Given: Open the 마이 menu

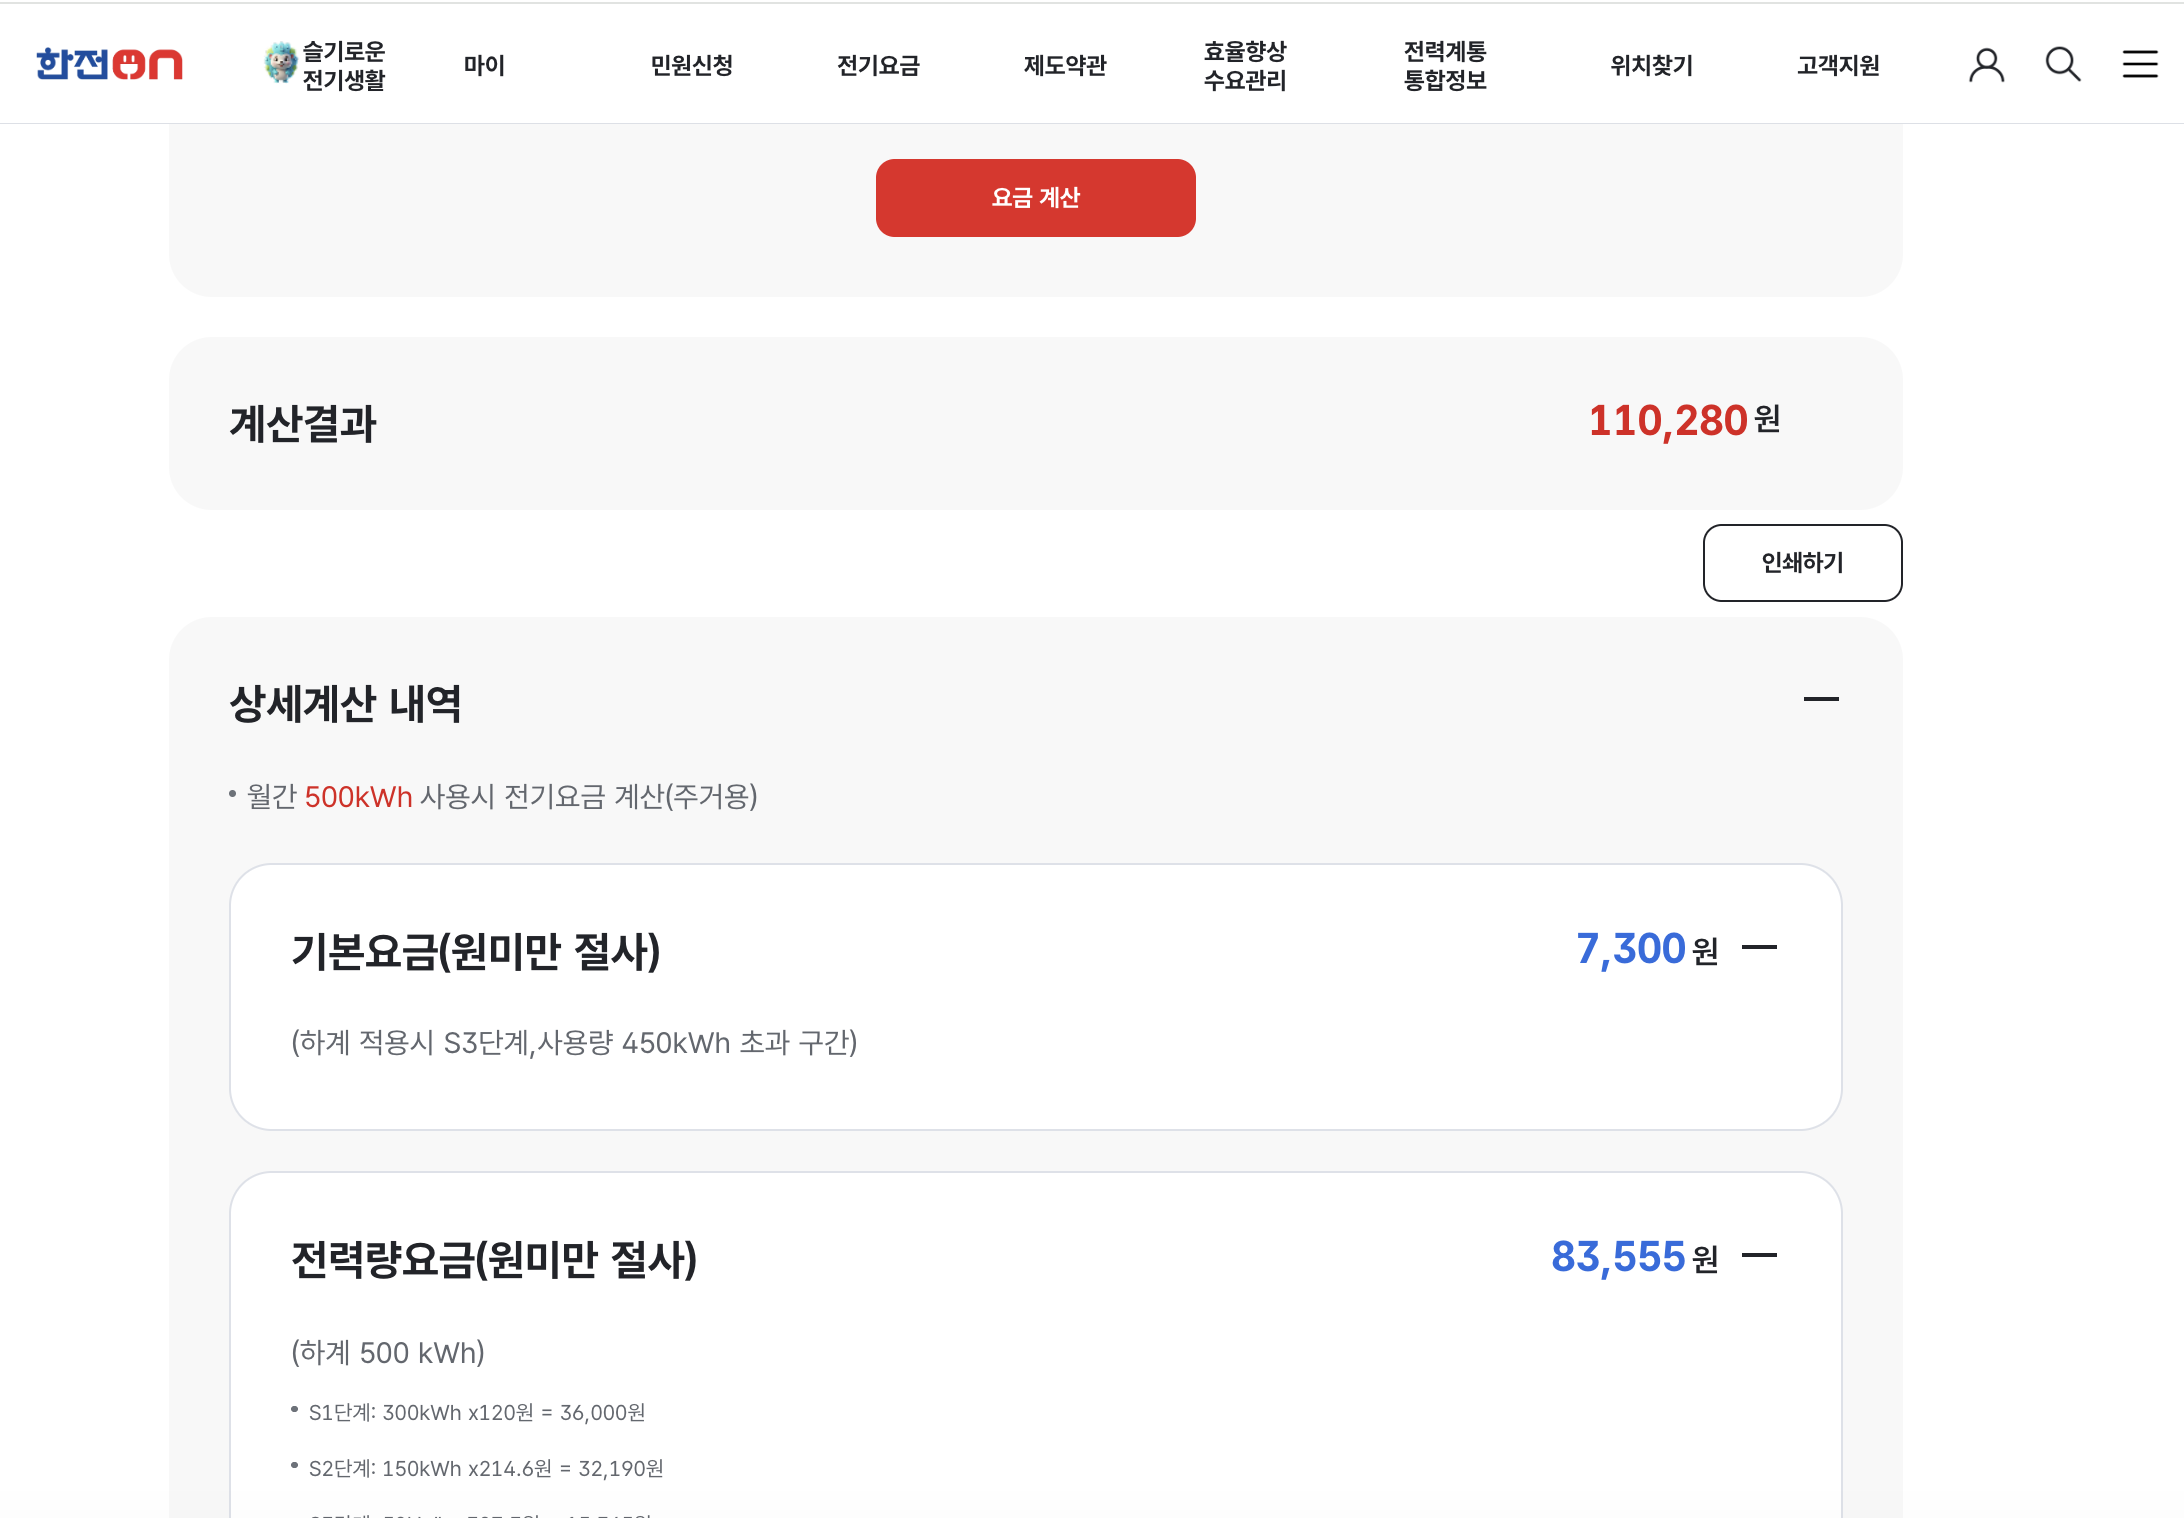Looking at the screenshot, I should click(x=484, y=65).
